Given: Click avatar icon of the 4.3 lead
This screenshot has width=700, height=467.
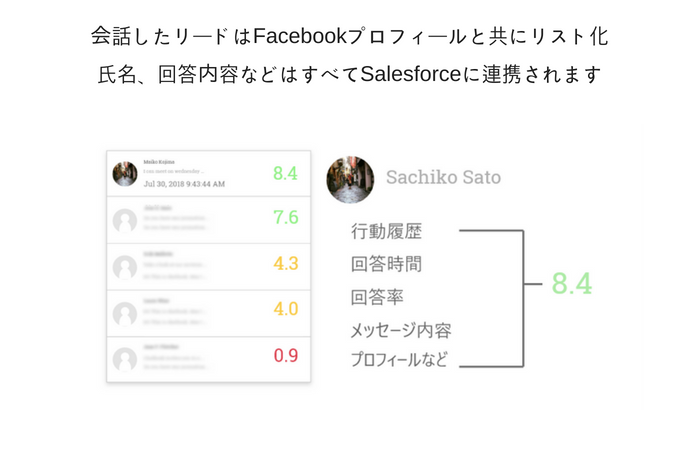Looking at the screenshot, I should [125, 267].
